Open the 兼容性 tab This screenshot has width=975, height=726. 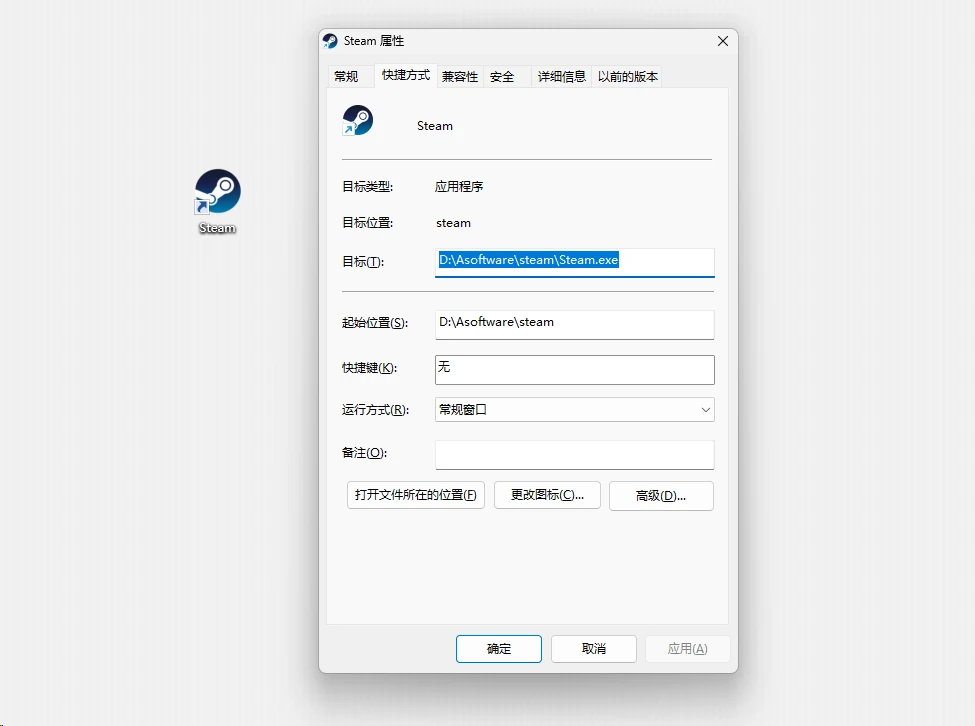460,76
